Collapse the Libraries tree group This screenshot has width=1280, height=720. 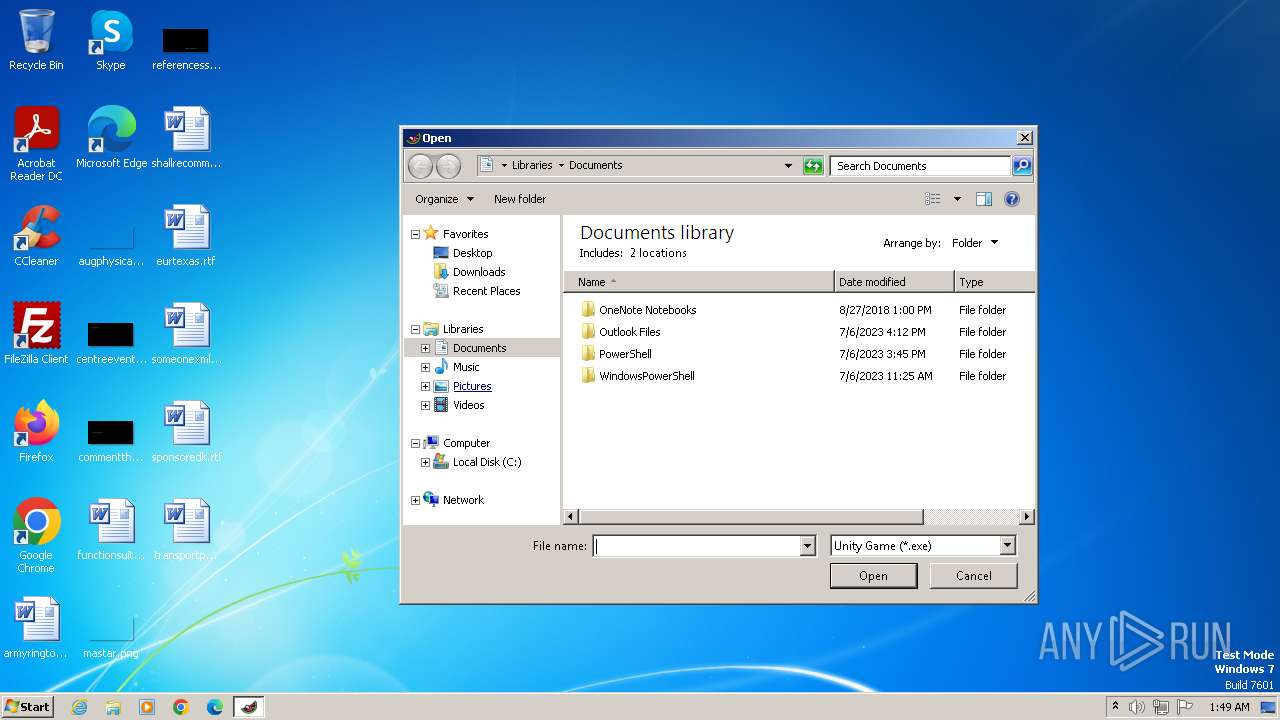pos(415,329)
